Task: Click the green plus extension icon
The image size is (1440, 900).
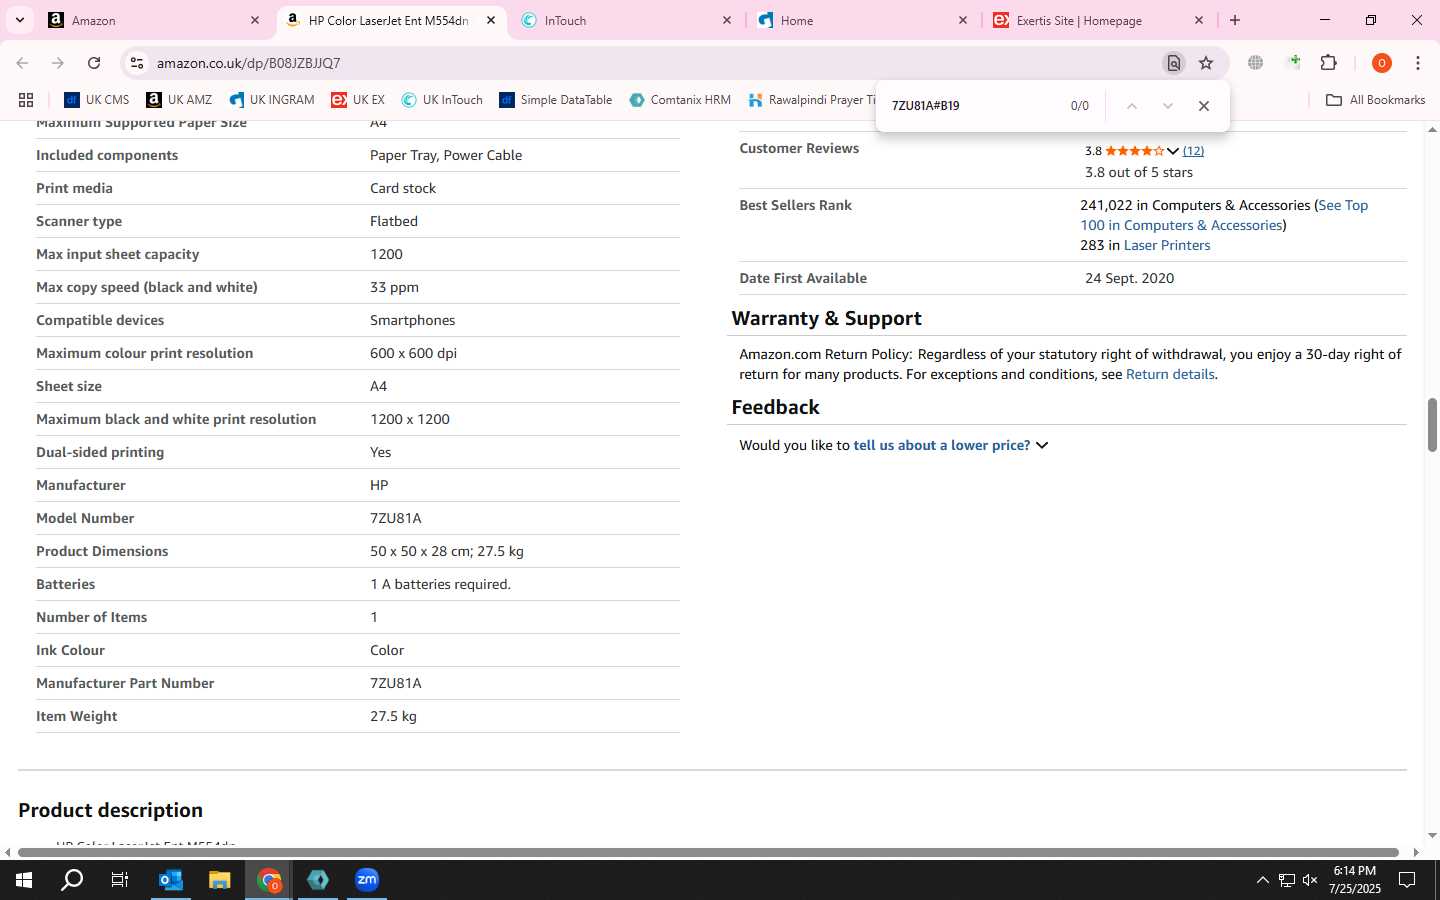Action: coord(1294,62)
